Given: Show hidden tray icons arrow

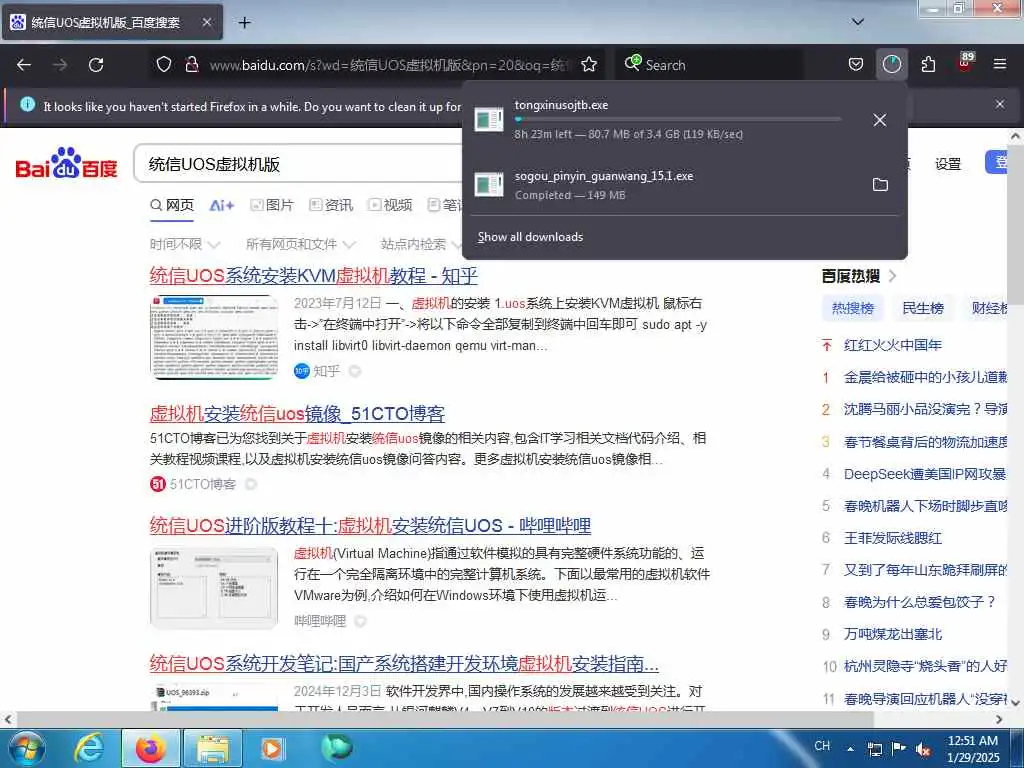Looking at the screenshot, I should tap(850, 749).
